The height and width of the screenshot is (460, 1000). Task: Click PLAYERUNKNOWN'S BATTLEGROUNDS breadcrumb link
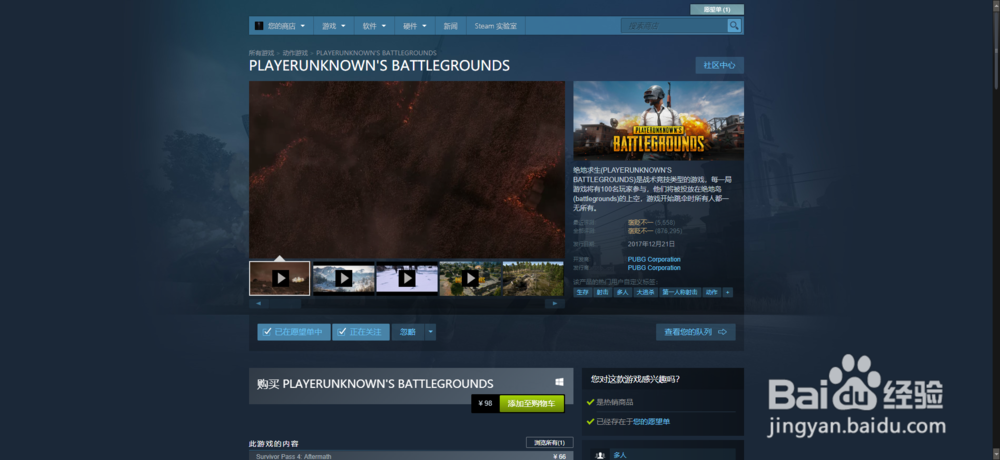(376, 53)
